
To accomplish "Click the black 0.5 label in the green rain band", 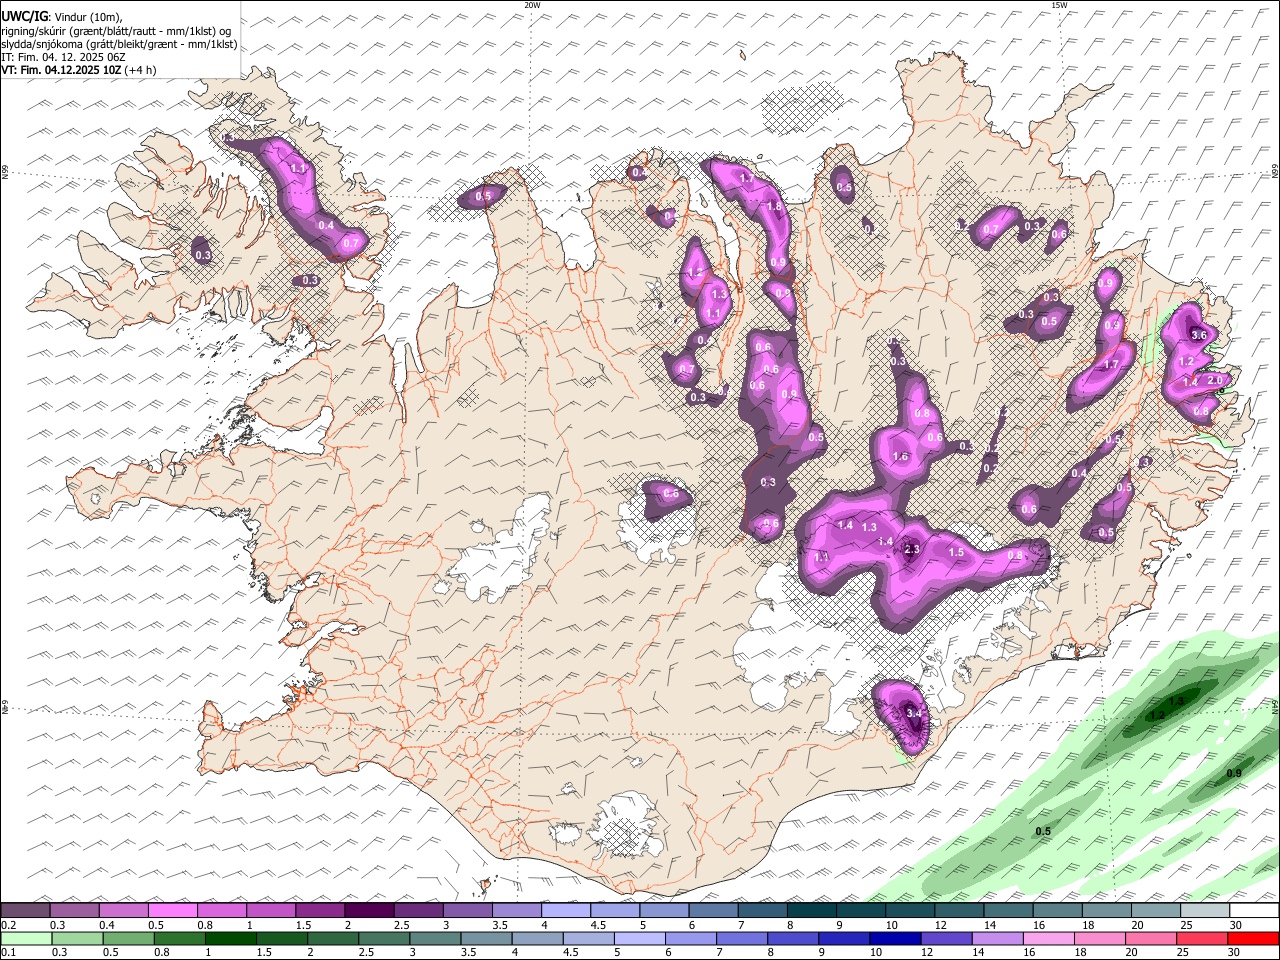I will point(1043,832).
